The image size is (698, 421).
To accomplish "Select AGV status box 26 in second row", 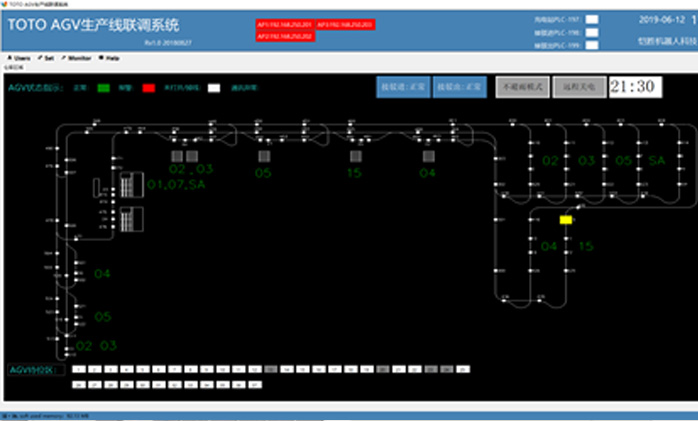I will 79,385.
